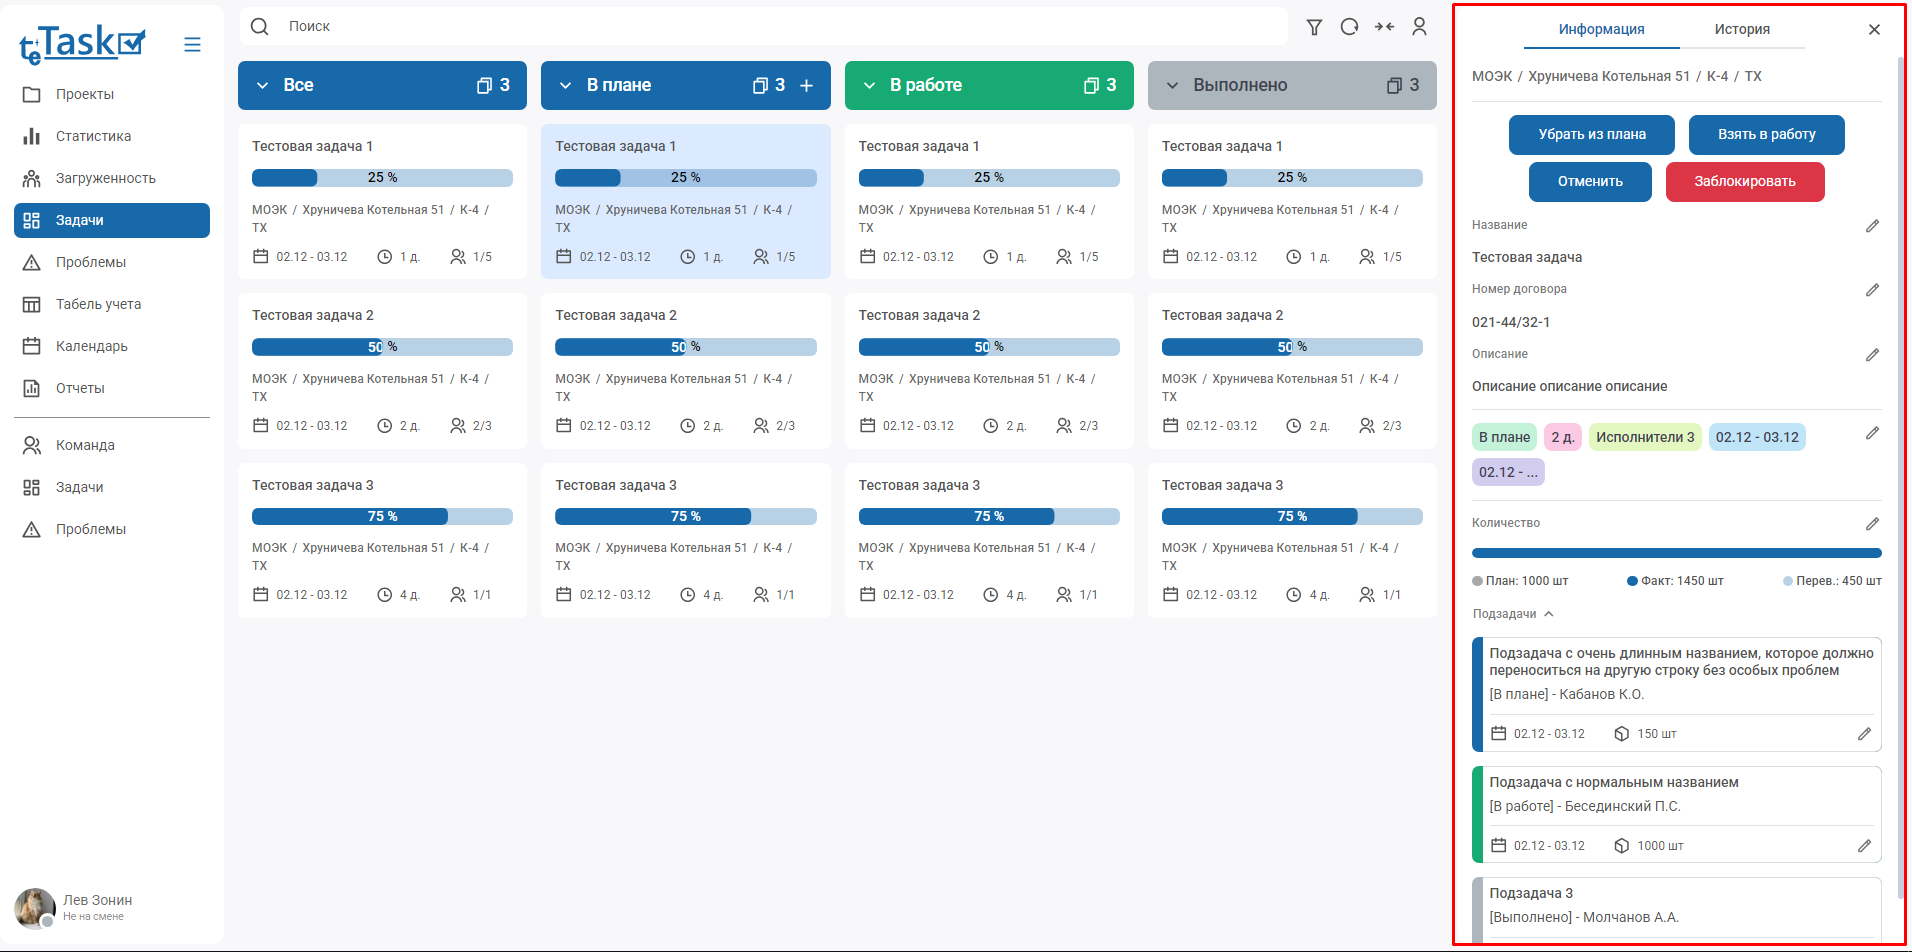Collapse the Подзадачи section

tap(1548, 614)
